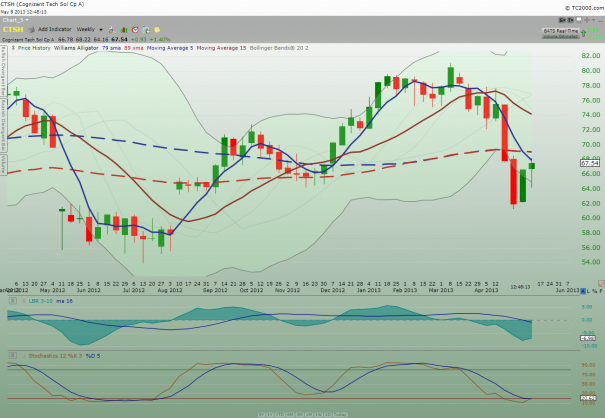Click the 82.00 price axis label
This screenshot has height=418, width=605.
591,56
